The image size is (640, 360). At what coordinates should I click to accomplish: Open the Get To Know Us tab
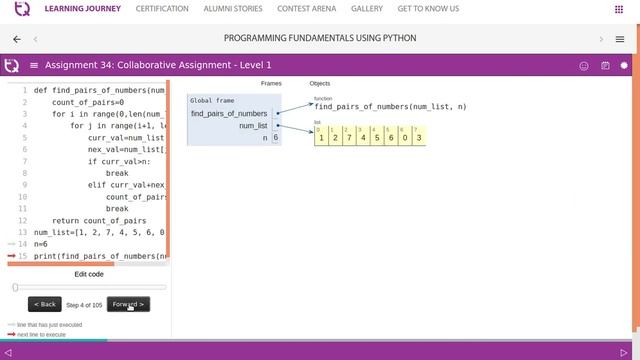click(428, 9)
